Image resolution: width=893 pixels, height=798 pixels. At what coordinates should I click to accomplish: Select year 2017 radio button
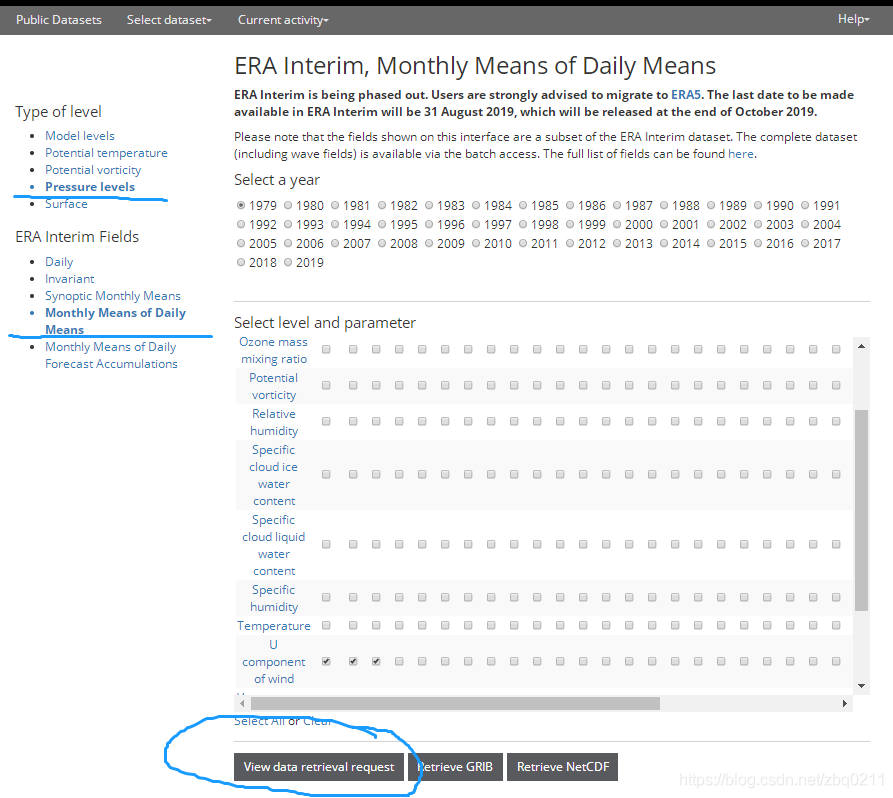pyautogui.click(x=805, y=243)
